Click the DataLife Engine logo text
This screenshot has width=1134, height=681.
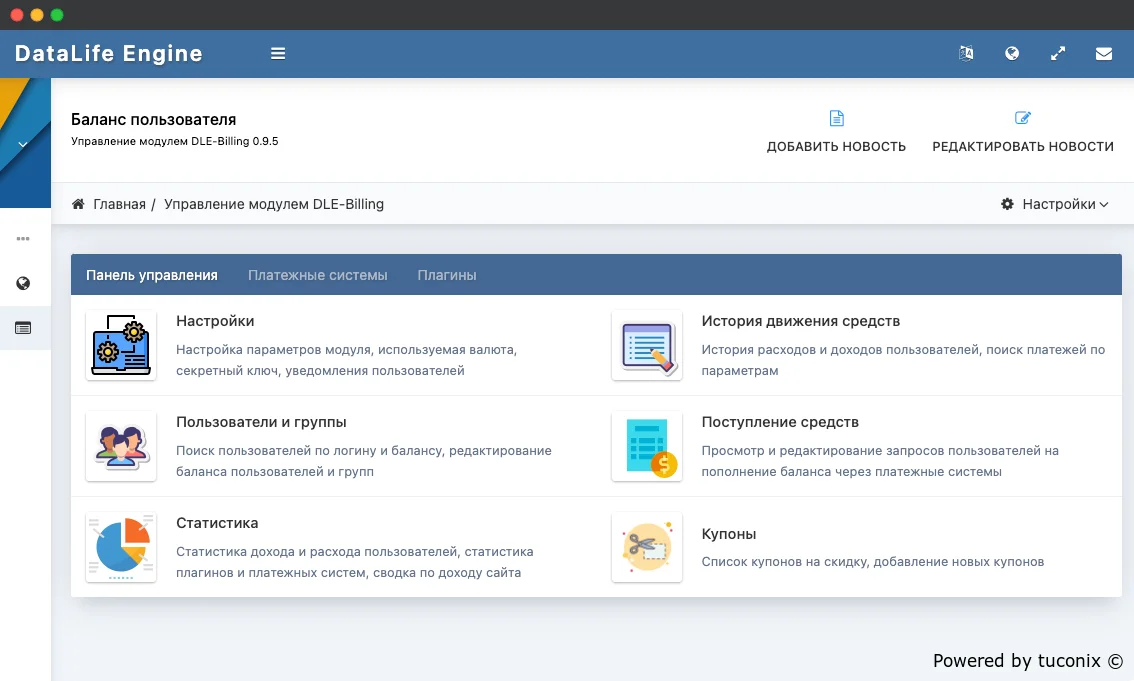[108, 53]
